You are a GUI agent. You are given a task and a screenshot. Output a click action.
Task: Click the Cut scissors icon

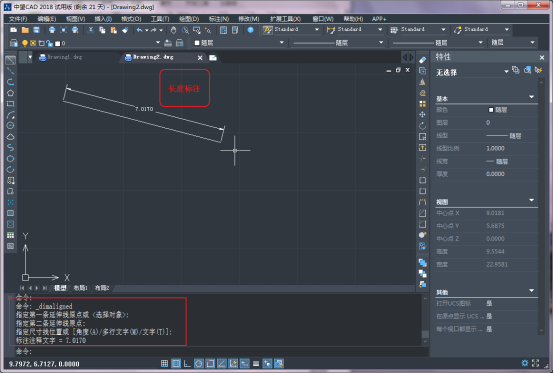(x=91, y=30)
